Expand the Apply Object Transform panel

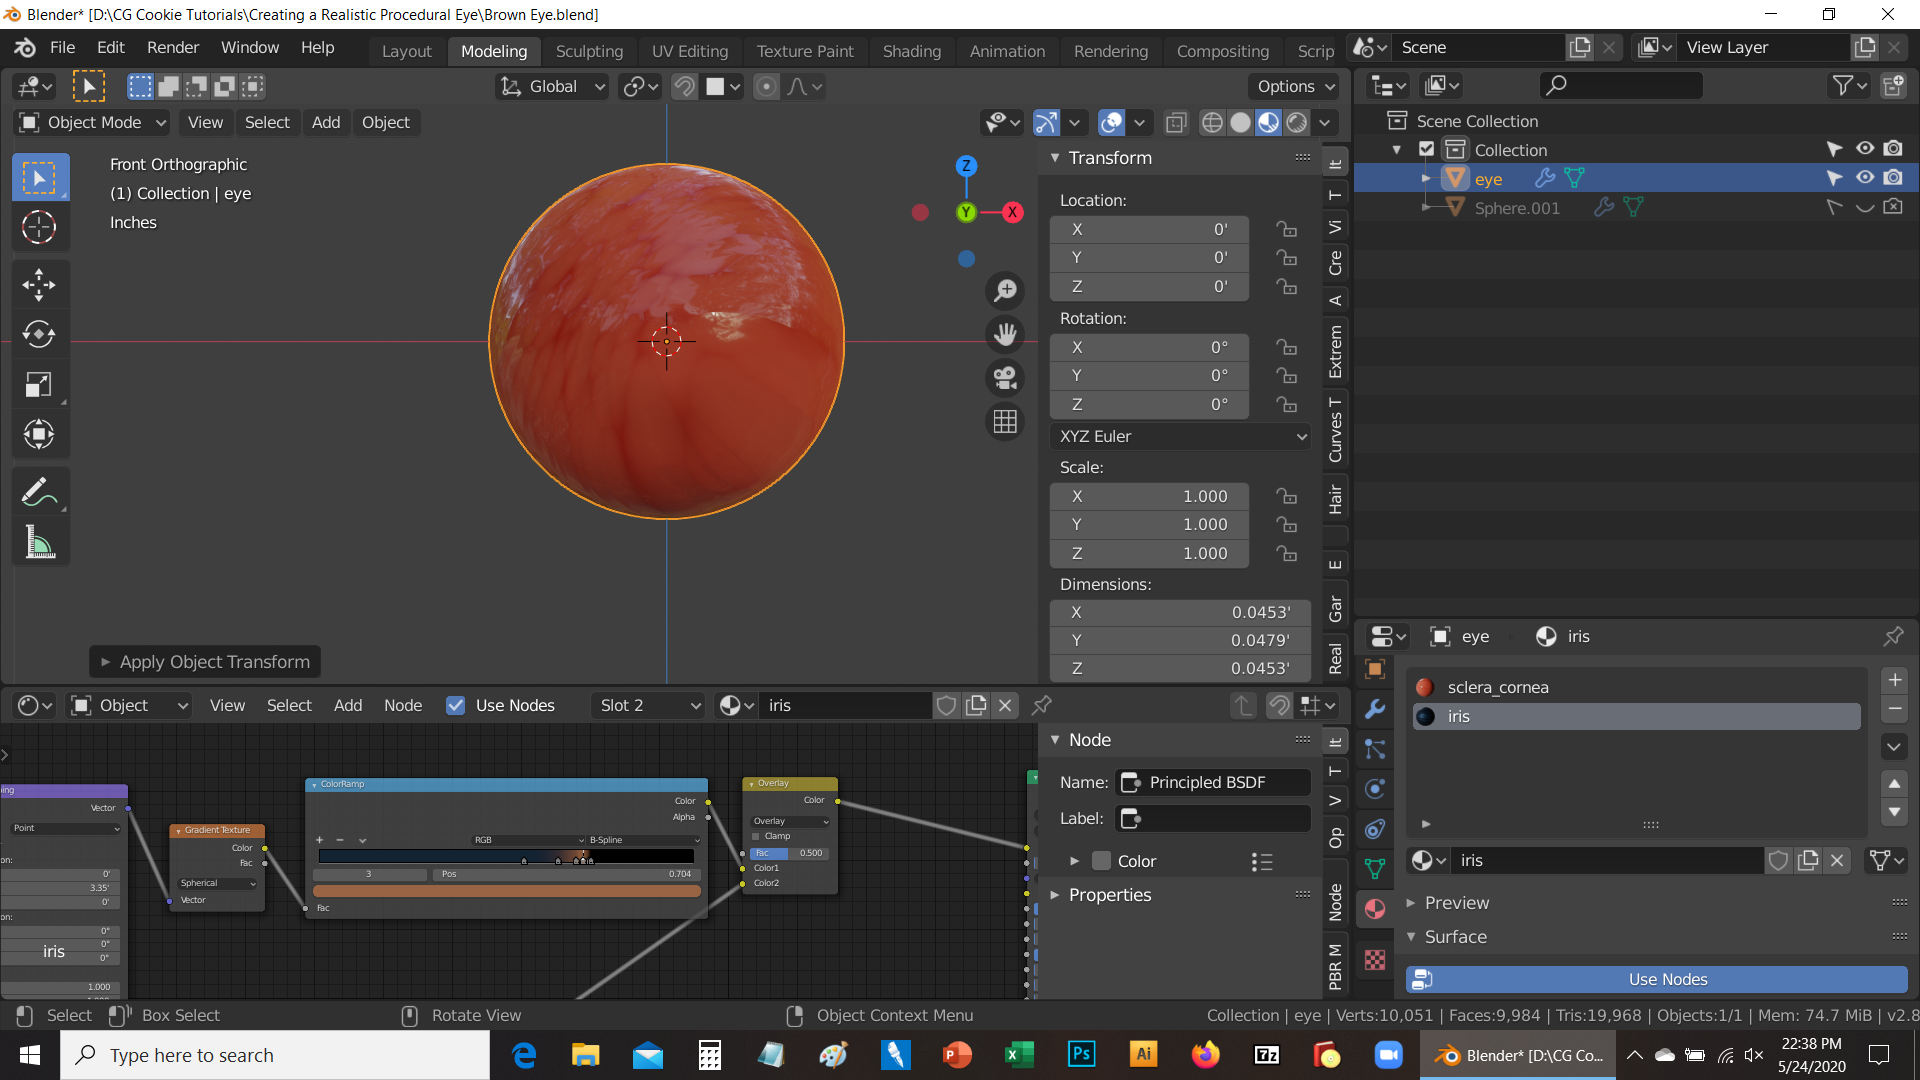[x=205, y=662]
